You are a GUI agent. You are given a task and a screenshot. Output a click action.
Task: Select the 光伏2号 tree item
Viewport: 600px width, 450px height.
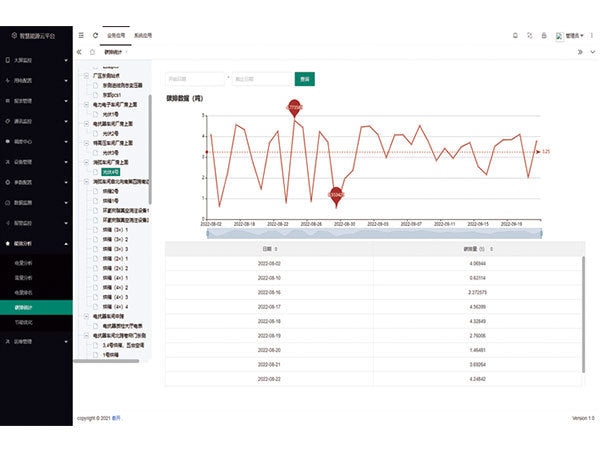click(x=110, y=132)
